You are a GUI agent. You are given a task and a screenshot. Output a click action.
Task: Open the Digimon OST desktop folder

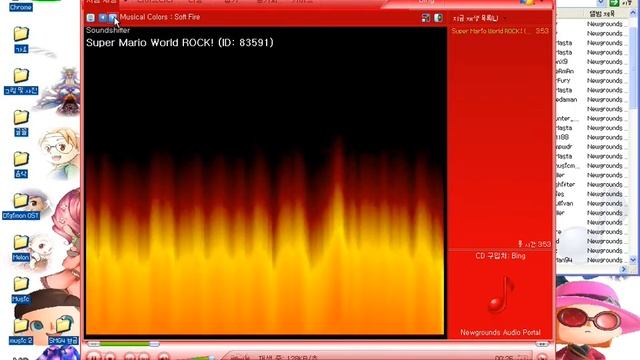(21, 207)
